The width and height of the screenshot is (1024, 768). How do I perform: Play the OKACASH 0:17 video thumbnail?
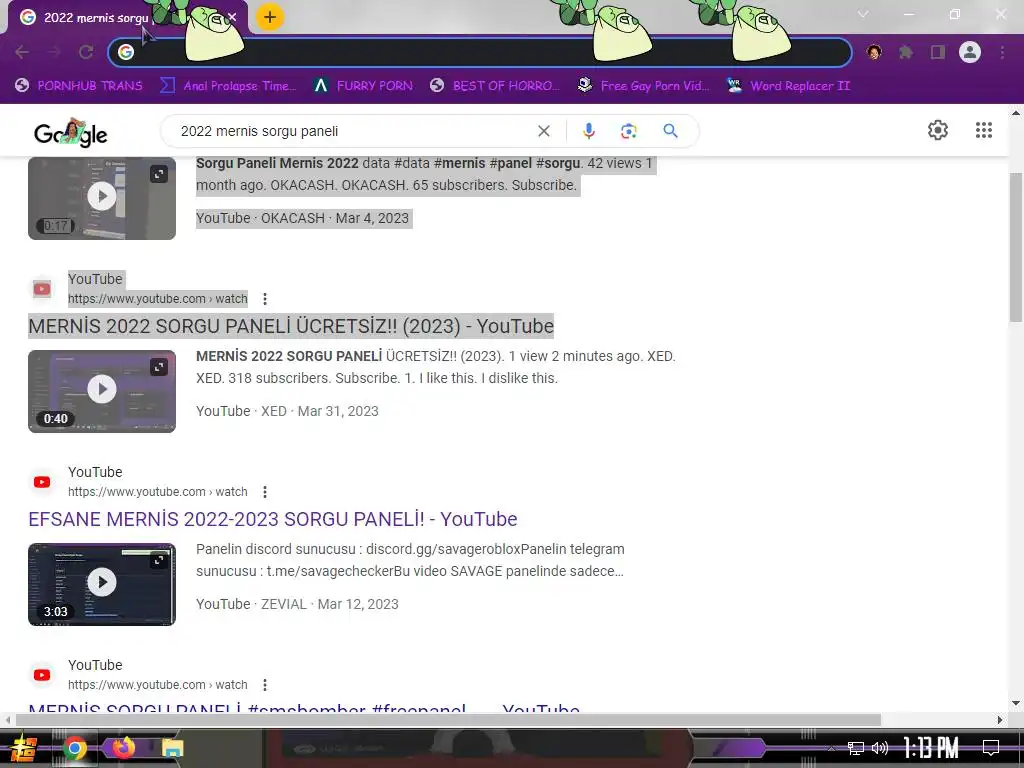102,196
